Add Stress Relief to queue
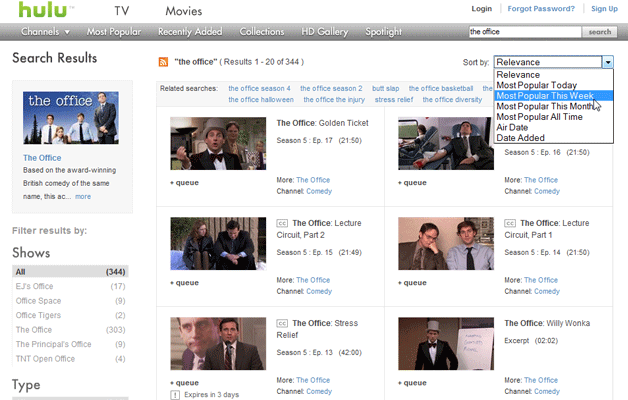 click(x=185, y=383)
